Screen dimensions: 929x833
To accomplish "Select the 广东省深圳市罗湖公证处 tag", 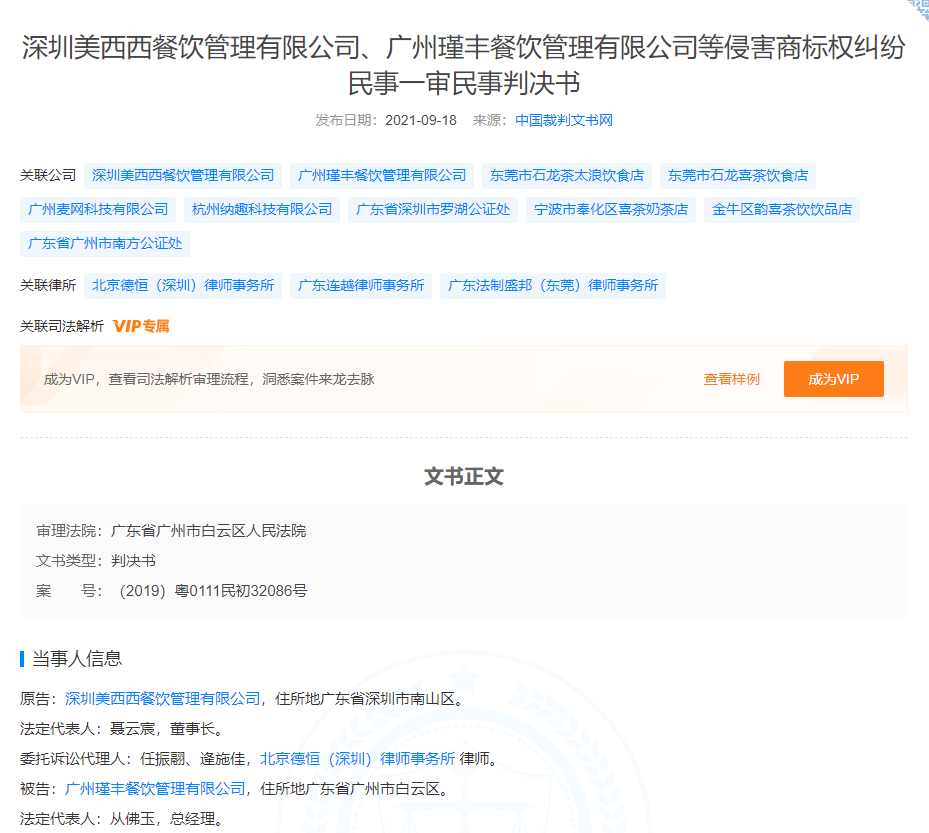I will coord(433,209).
